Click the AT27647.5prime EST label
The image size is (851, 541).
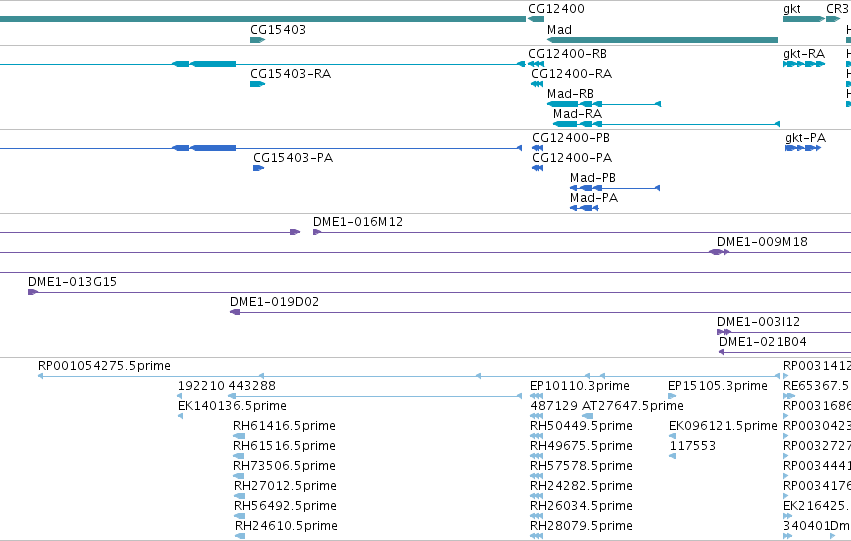[632, 406]
